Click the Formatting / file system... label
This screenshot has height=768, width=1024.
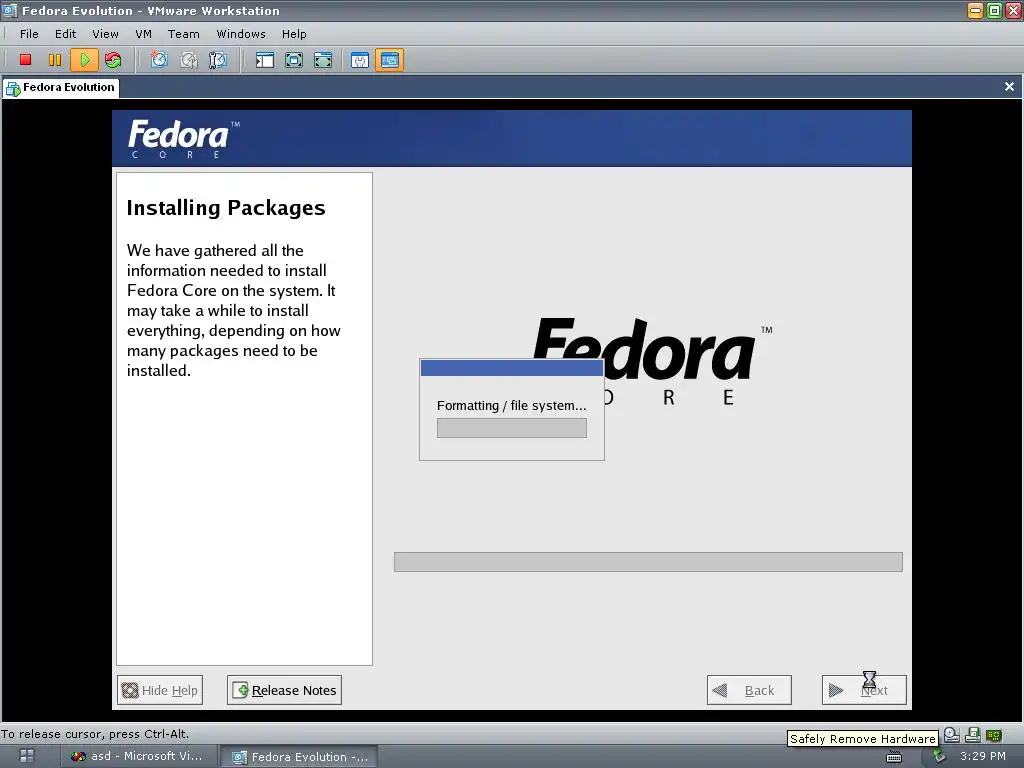512,406
